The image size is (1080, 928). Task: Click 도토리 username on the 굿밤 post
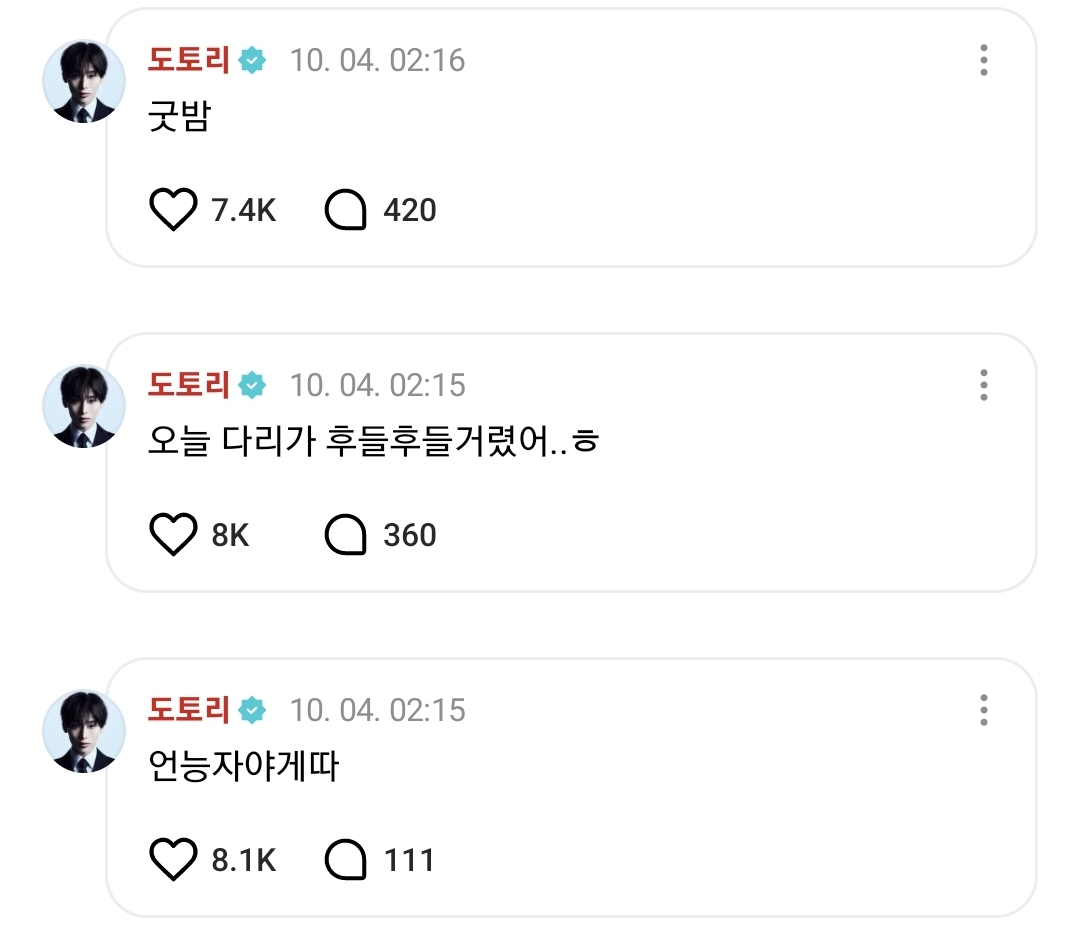pos(189,60)
